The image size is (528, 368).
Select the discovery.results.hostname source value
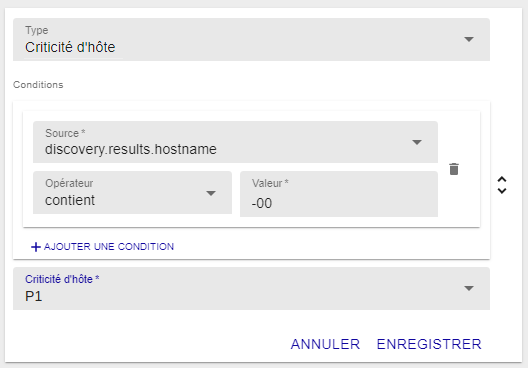pyautogui.click(x=131, y=149)
